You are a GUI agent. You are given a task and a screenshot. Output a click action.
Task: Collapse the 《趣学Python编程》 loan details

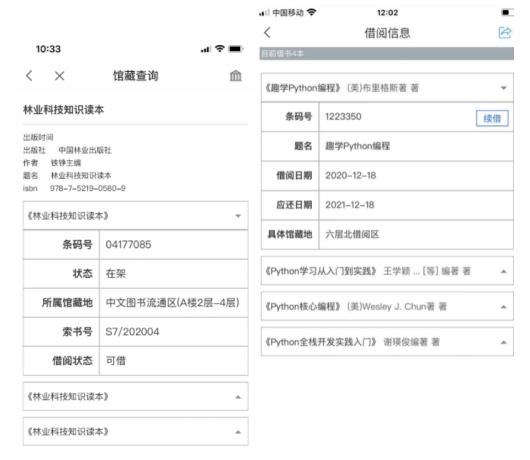tap(387, 88)
